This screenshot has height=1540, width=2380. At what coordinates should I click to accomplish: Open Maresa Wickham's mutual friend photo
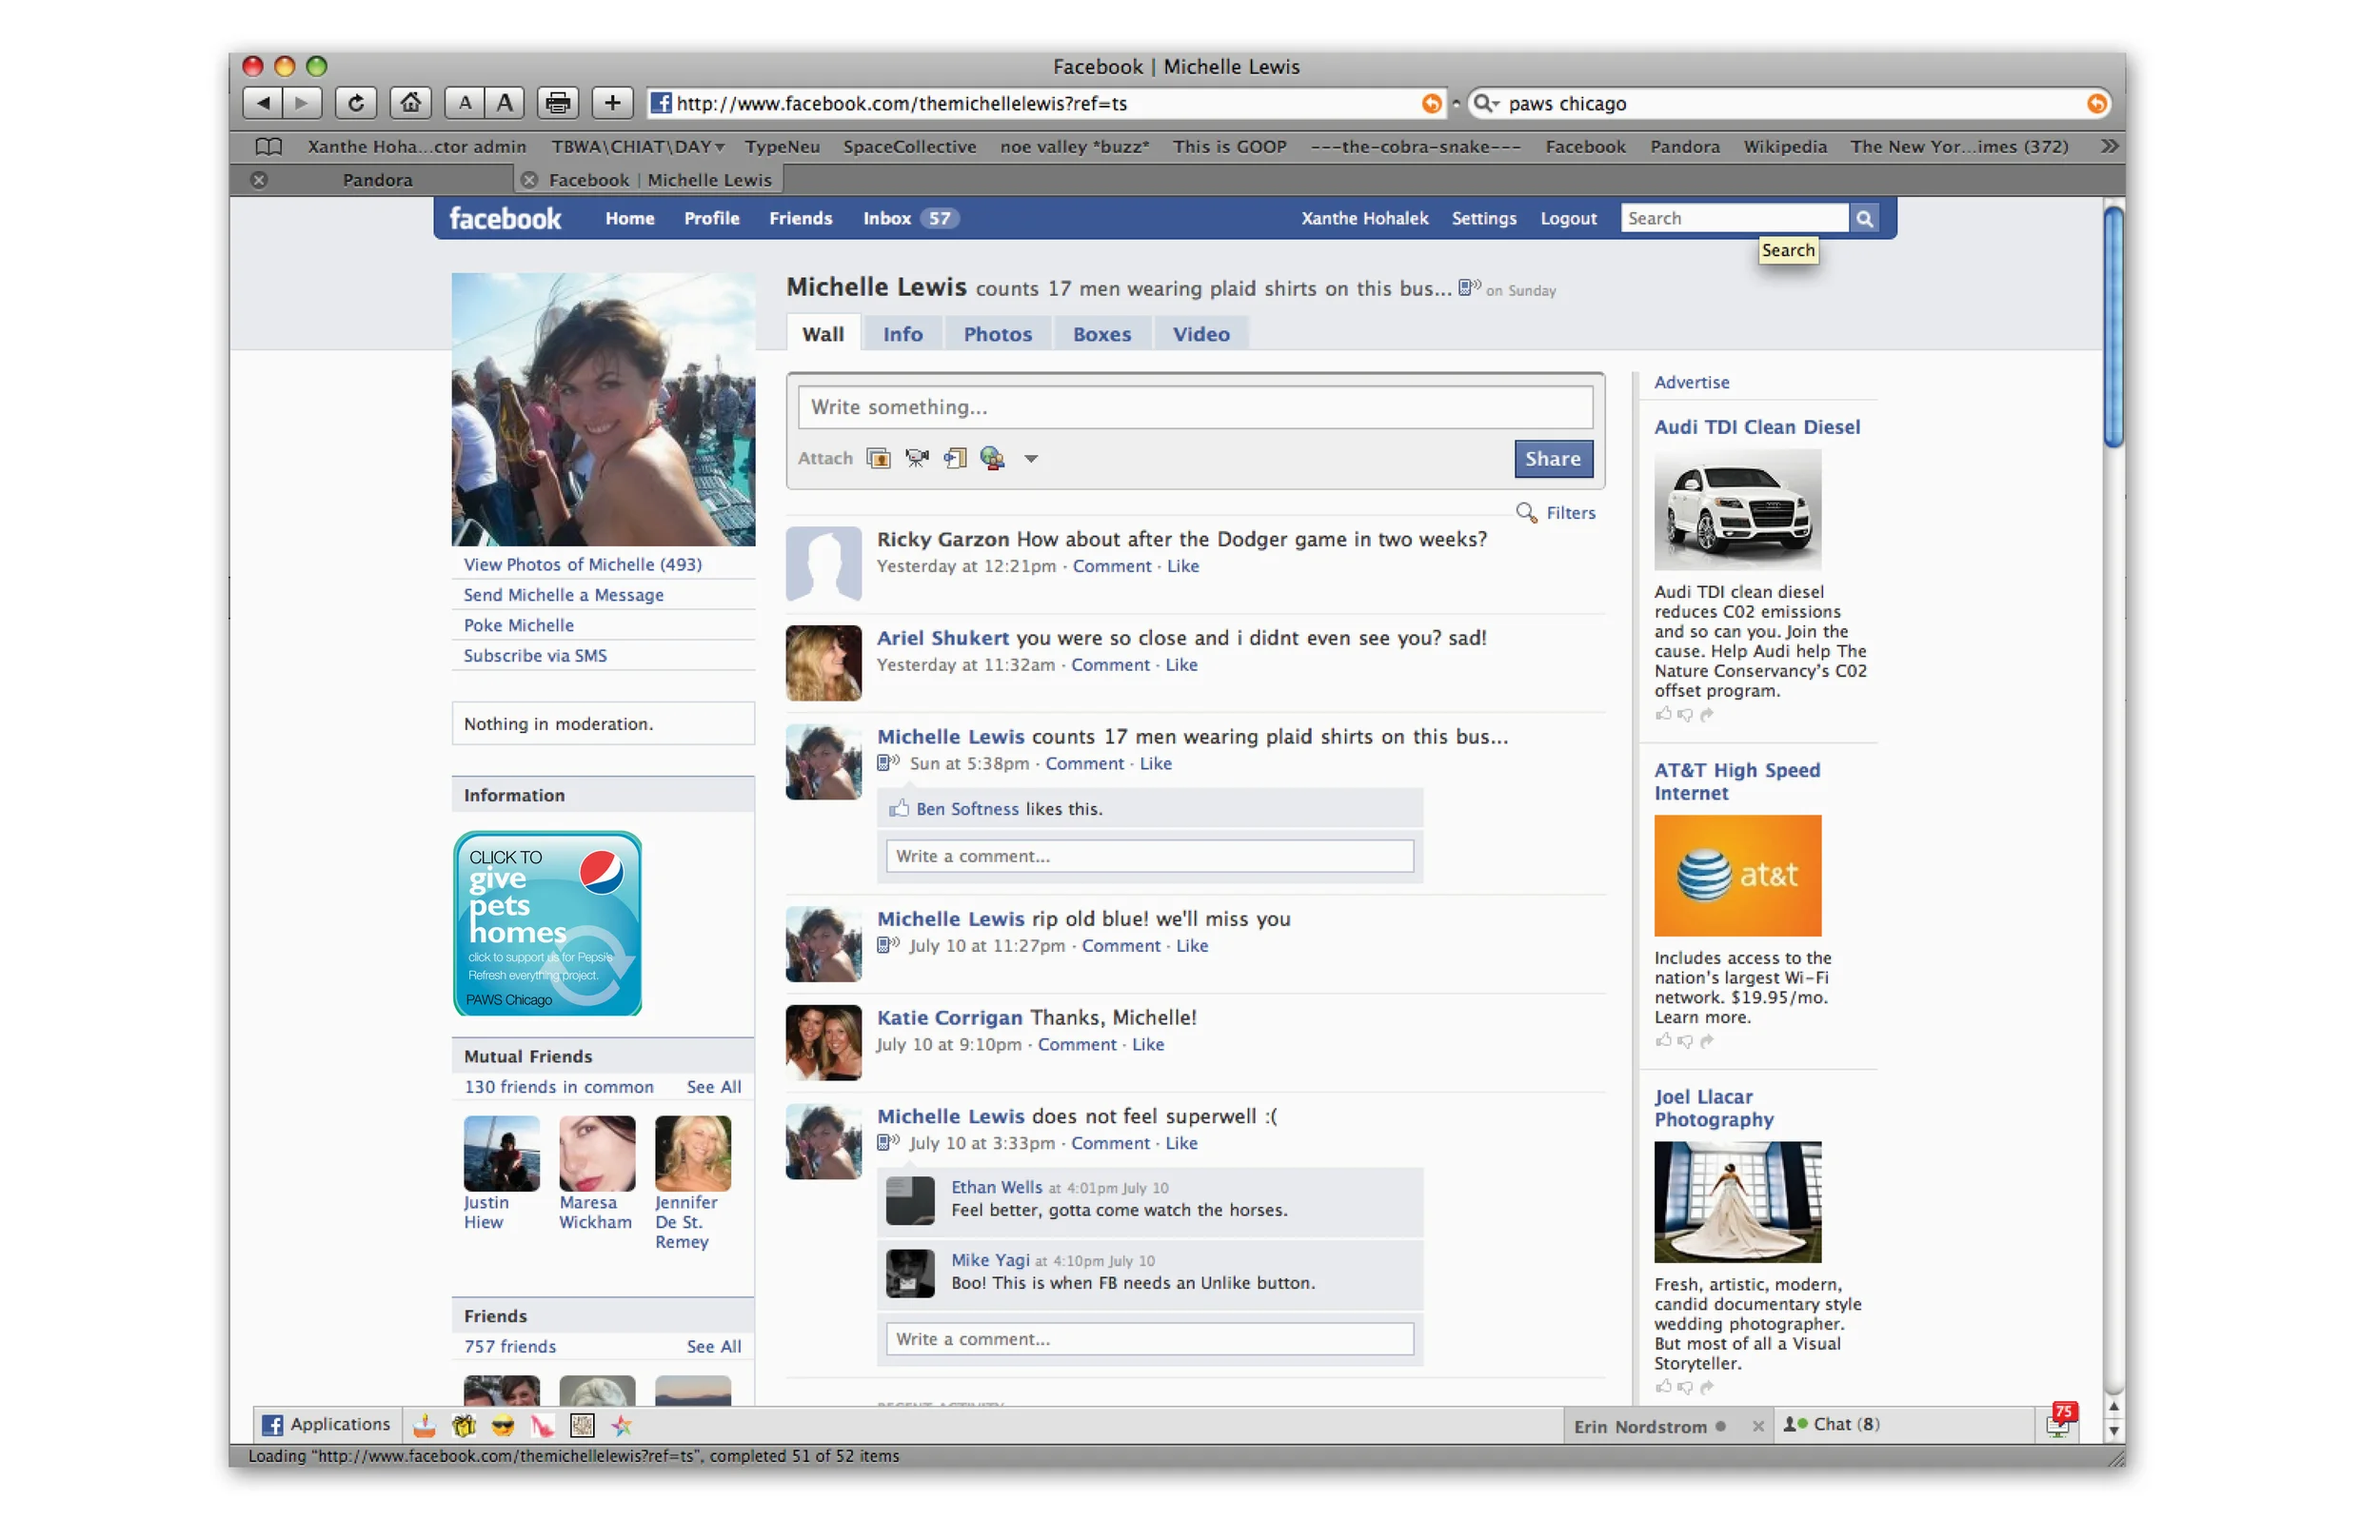click(597, 1155)
